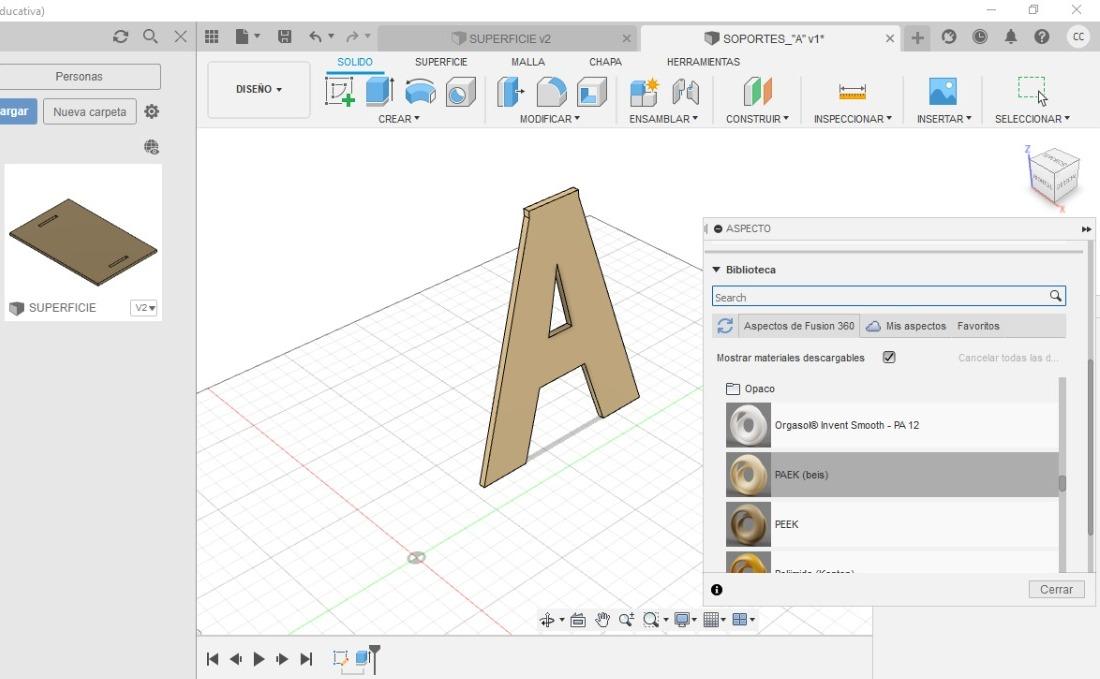Expand the INSPECCIONAR menu

[x=852, y=119]
